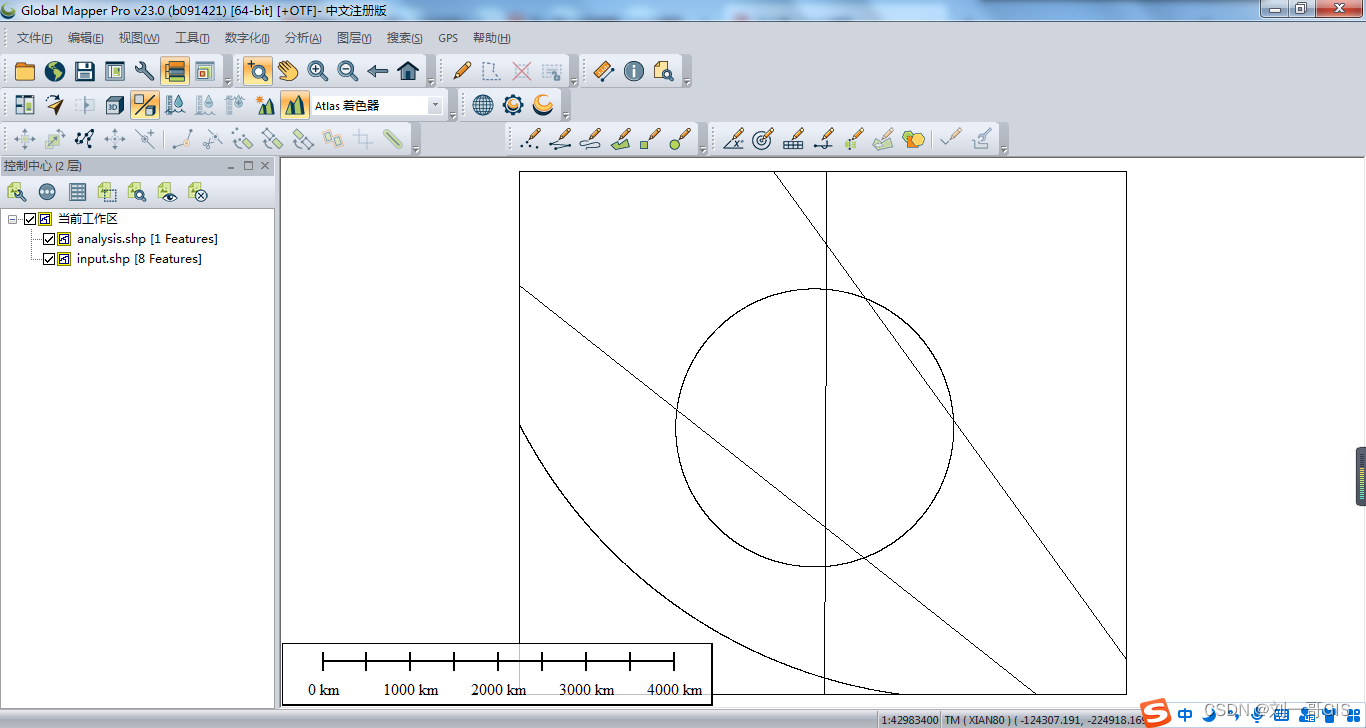Click remove layer icon in Control Center
Image resolution: width=1366 pixels, height=728 pixels.
pos(197,192)
